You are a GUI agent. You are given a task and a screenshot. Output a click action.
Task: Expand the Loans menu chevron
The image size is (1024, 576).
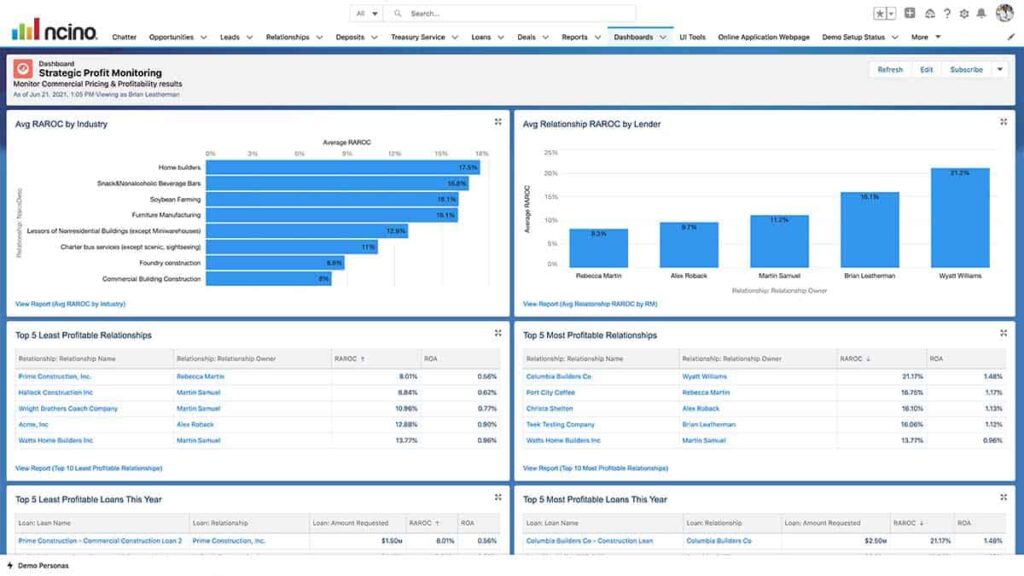coord(501,37)
